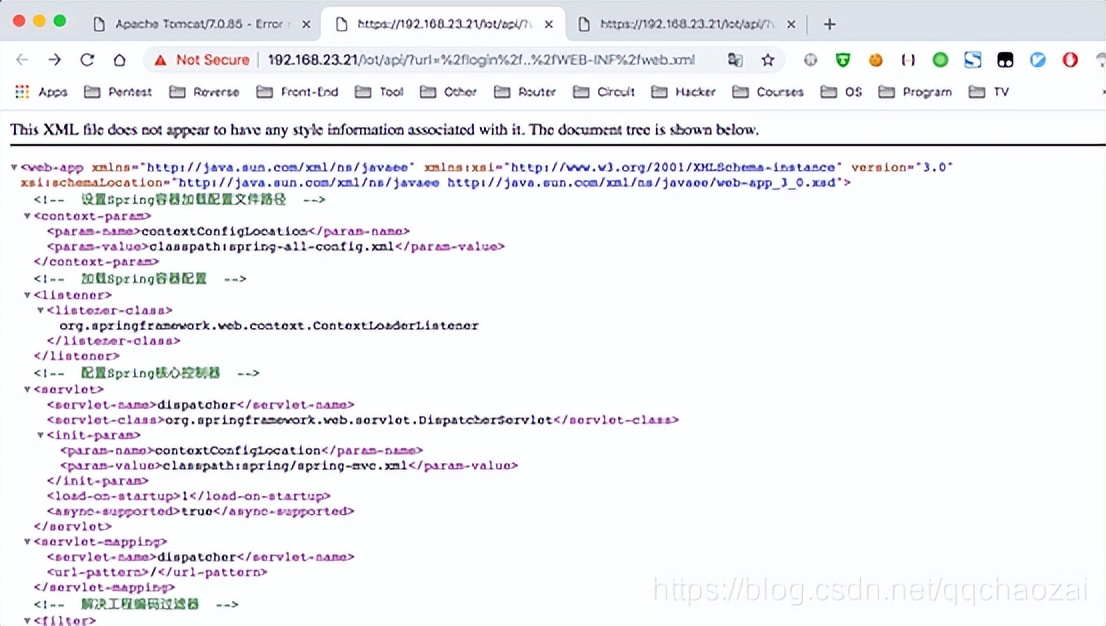Close the third browser tab
The height and width of the screenshot is (626, 1106).
click(x=791, y=24)
